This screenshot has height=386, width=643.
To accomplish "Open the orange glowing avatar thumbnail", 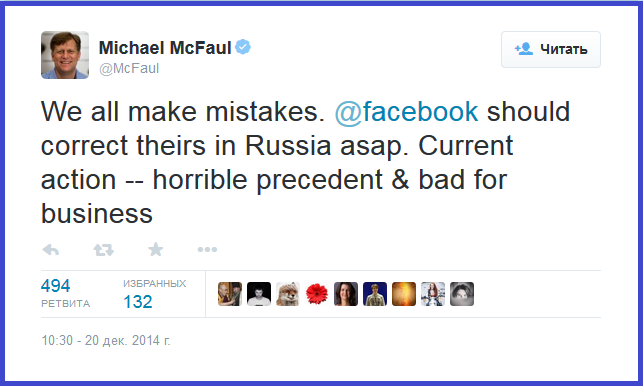I will pos(404,294).
